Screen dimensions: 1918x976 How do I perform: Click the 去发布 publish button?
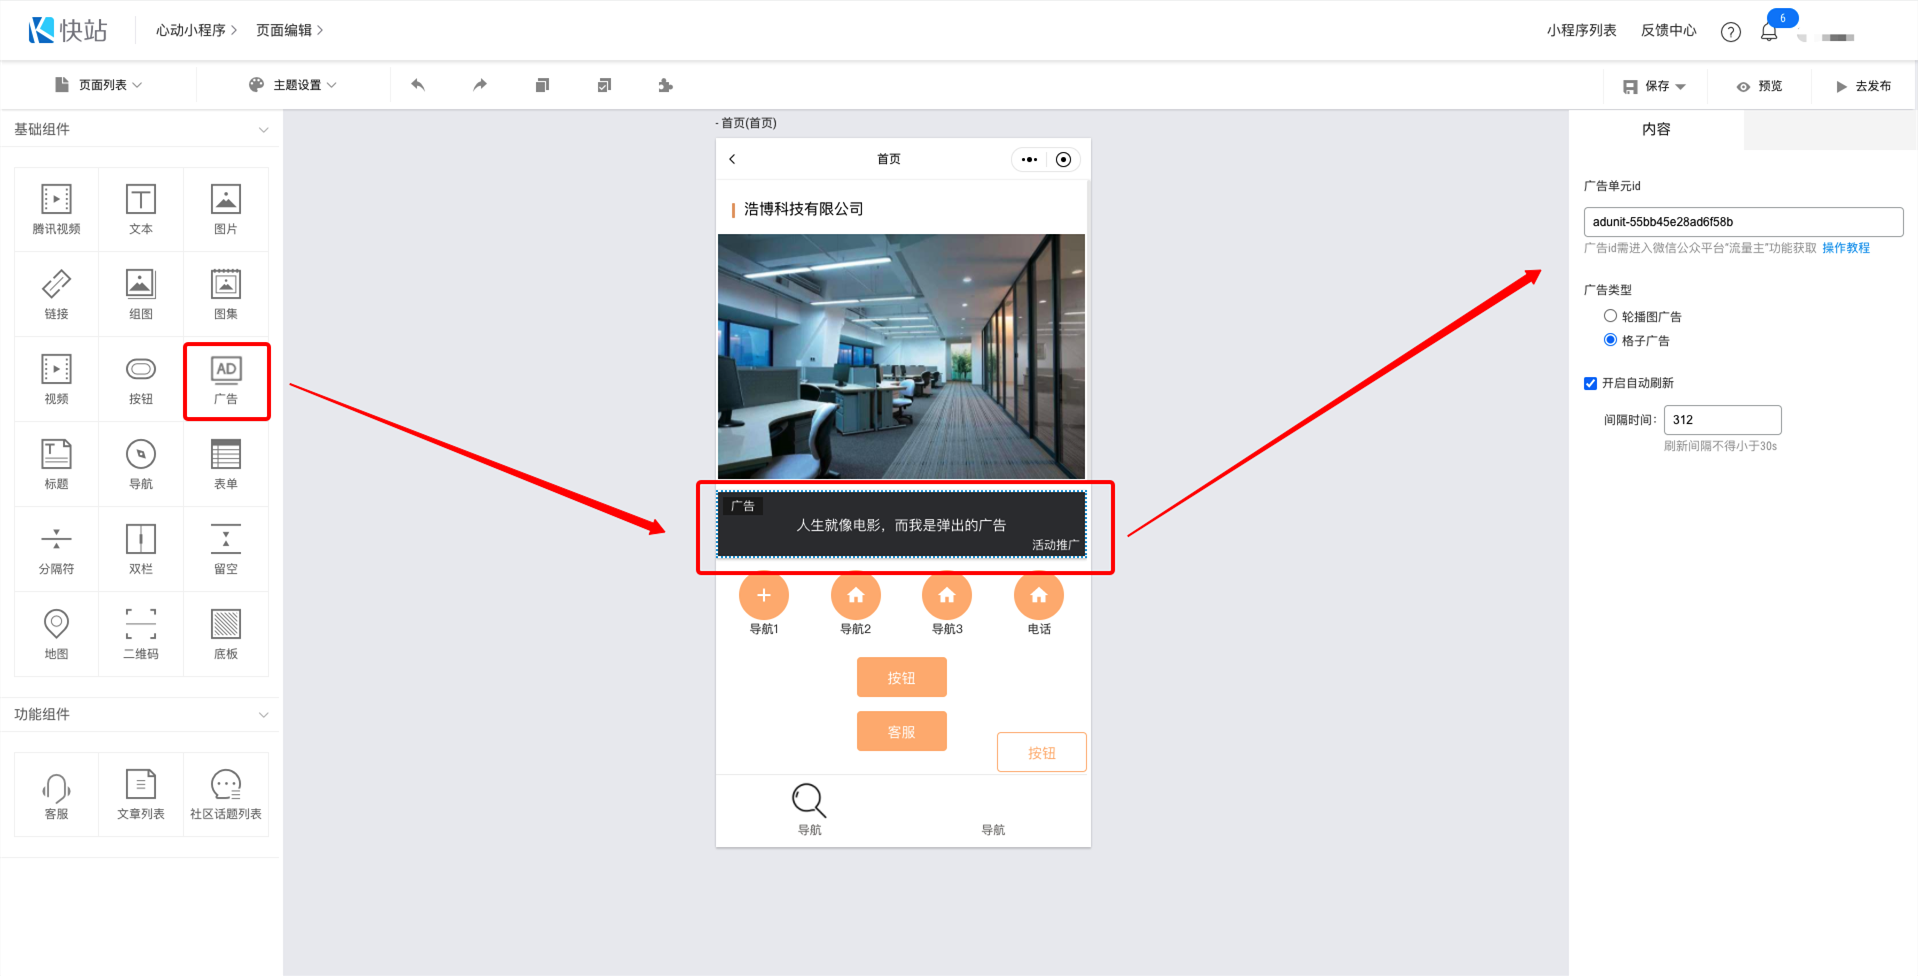1863,87
